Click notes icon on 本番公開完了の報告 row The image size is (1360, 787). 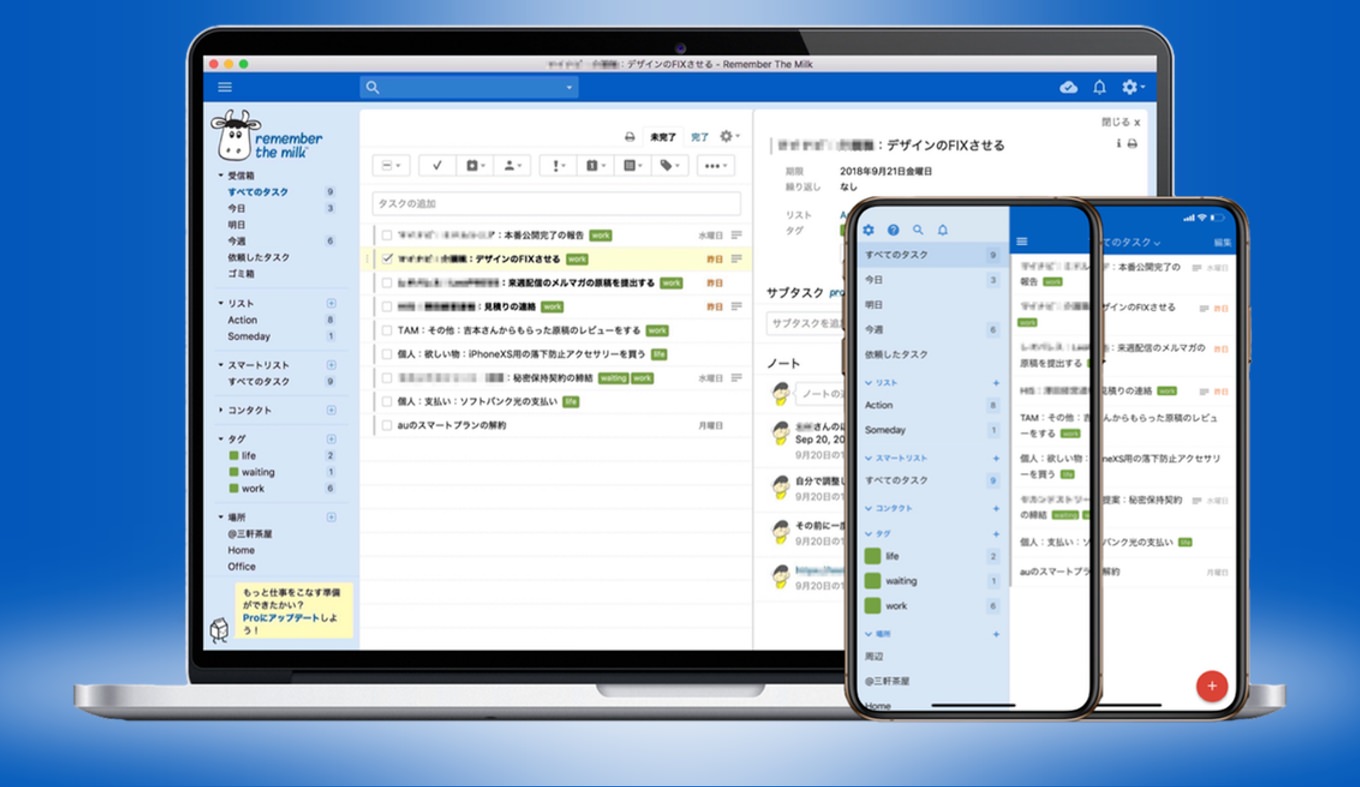tap(737, 235)
